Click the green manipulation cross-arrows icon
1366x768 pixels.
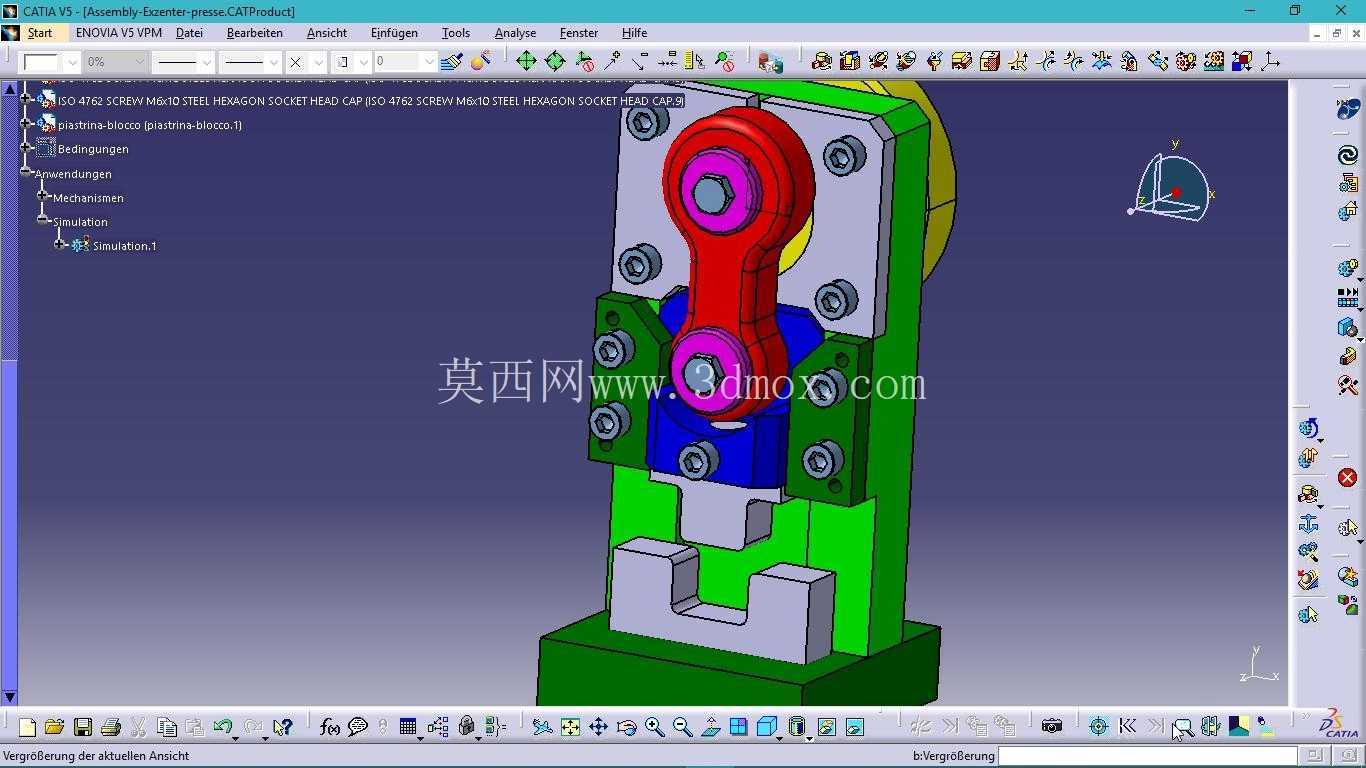click(x=526, y=61)
